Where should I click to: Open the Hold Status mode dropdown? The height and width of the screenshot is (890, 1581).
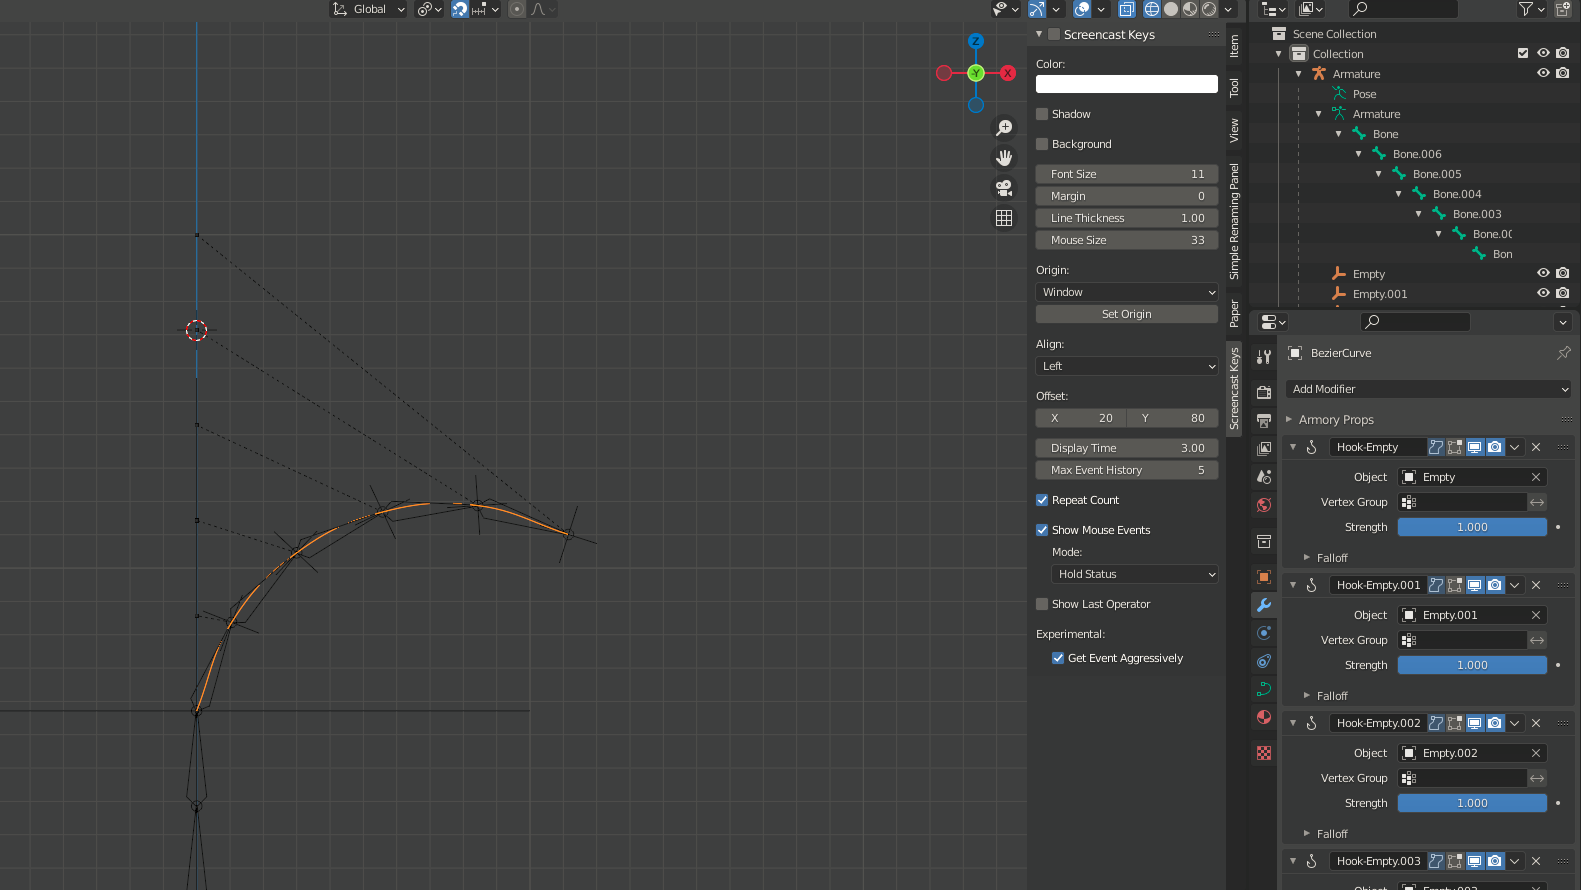coord(1135,574)
